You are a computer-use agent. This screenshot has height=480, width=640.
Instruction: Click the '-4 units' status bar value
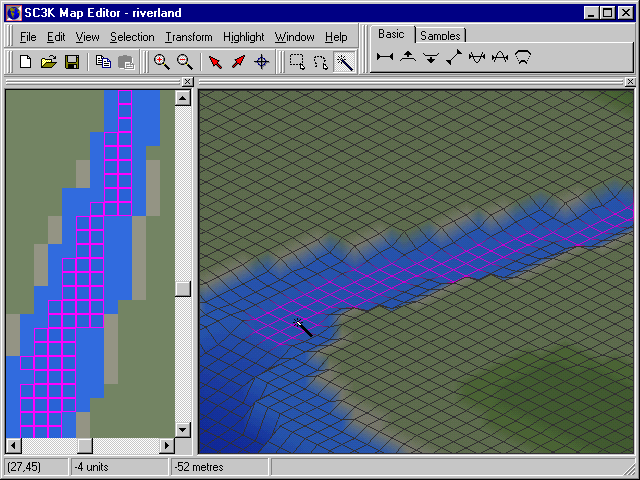click(91, 467)
